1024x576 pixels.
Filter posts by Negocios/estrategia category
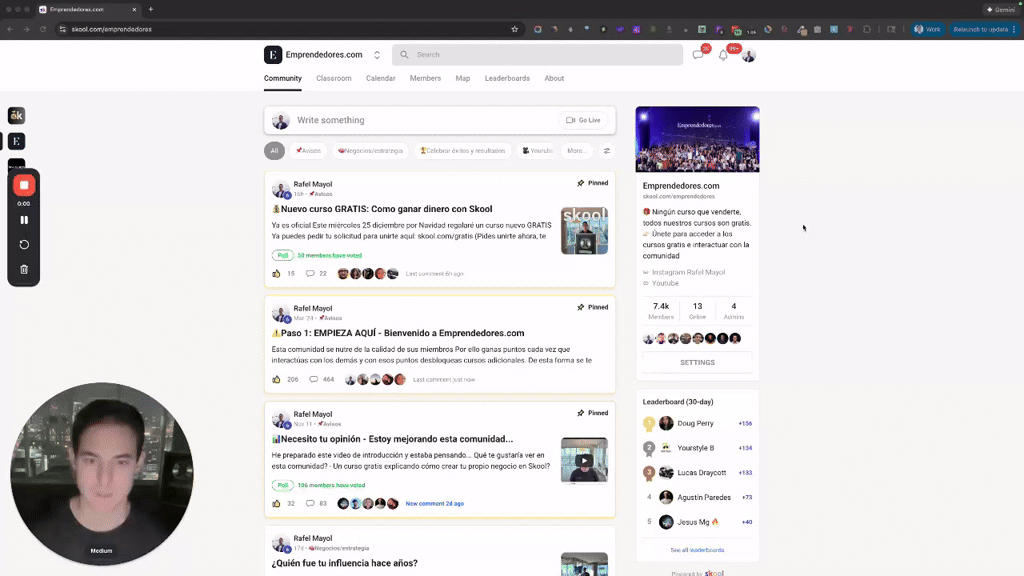click(370, 151)
